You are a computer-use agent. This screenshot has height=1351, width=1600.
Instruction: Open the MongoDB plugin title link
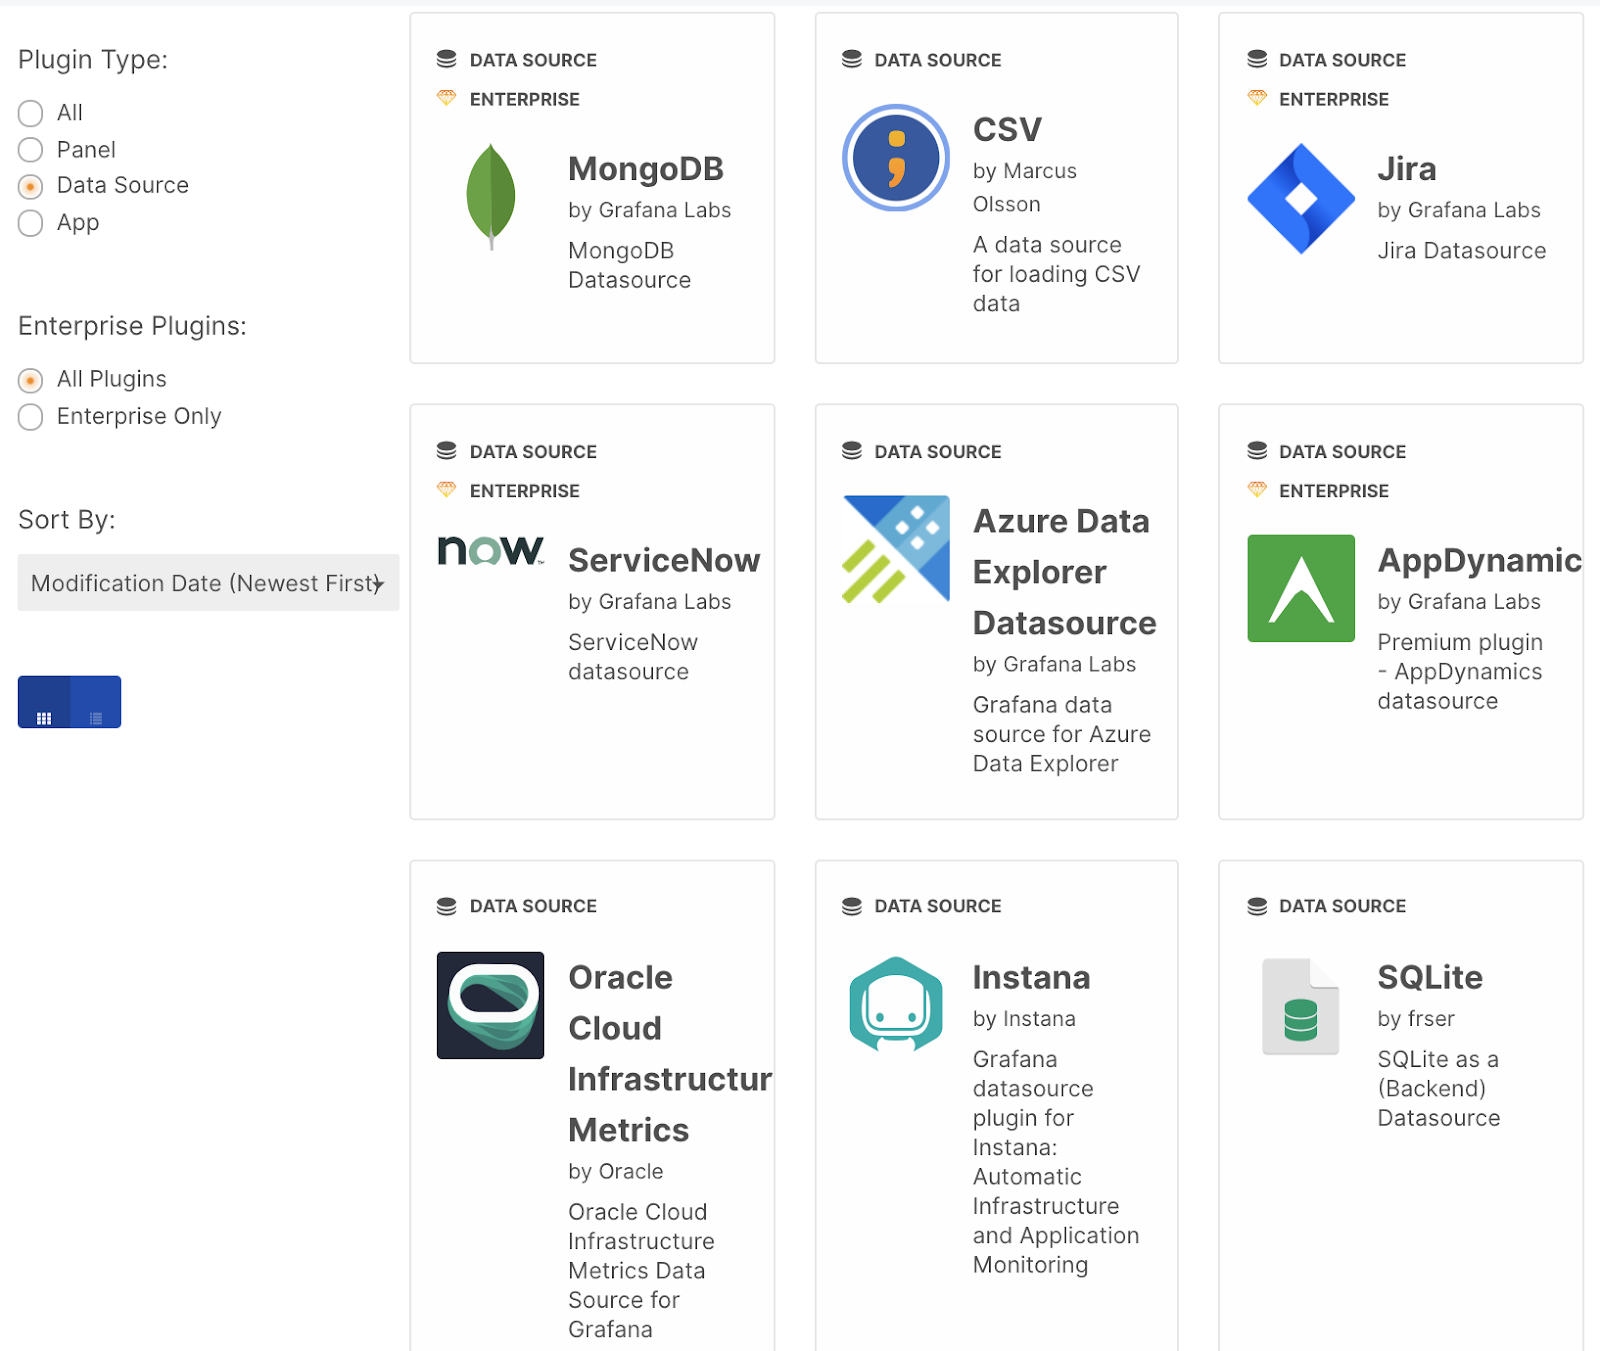[x=646, y=169]
